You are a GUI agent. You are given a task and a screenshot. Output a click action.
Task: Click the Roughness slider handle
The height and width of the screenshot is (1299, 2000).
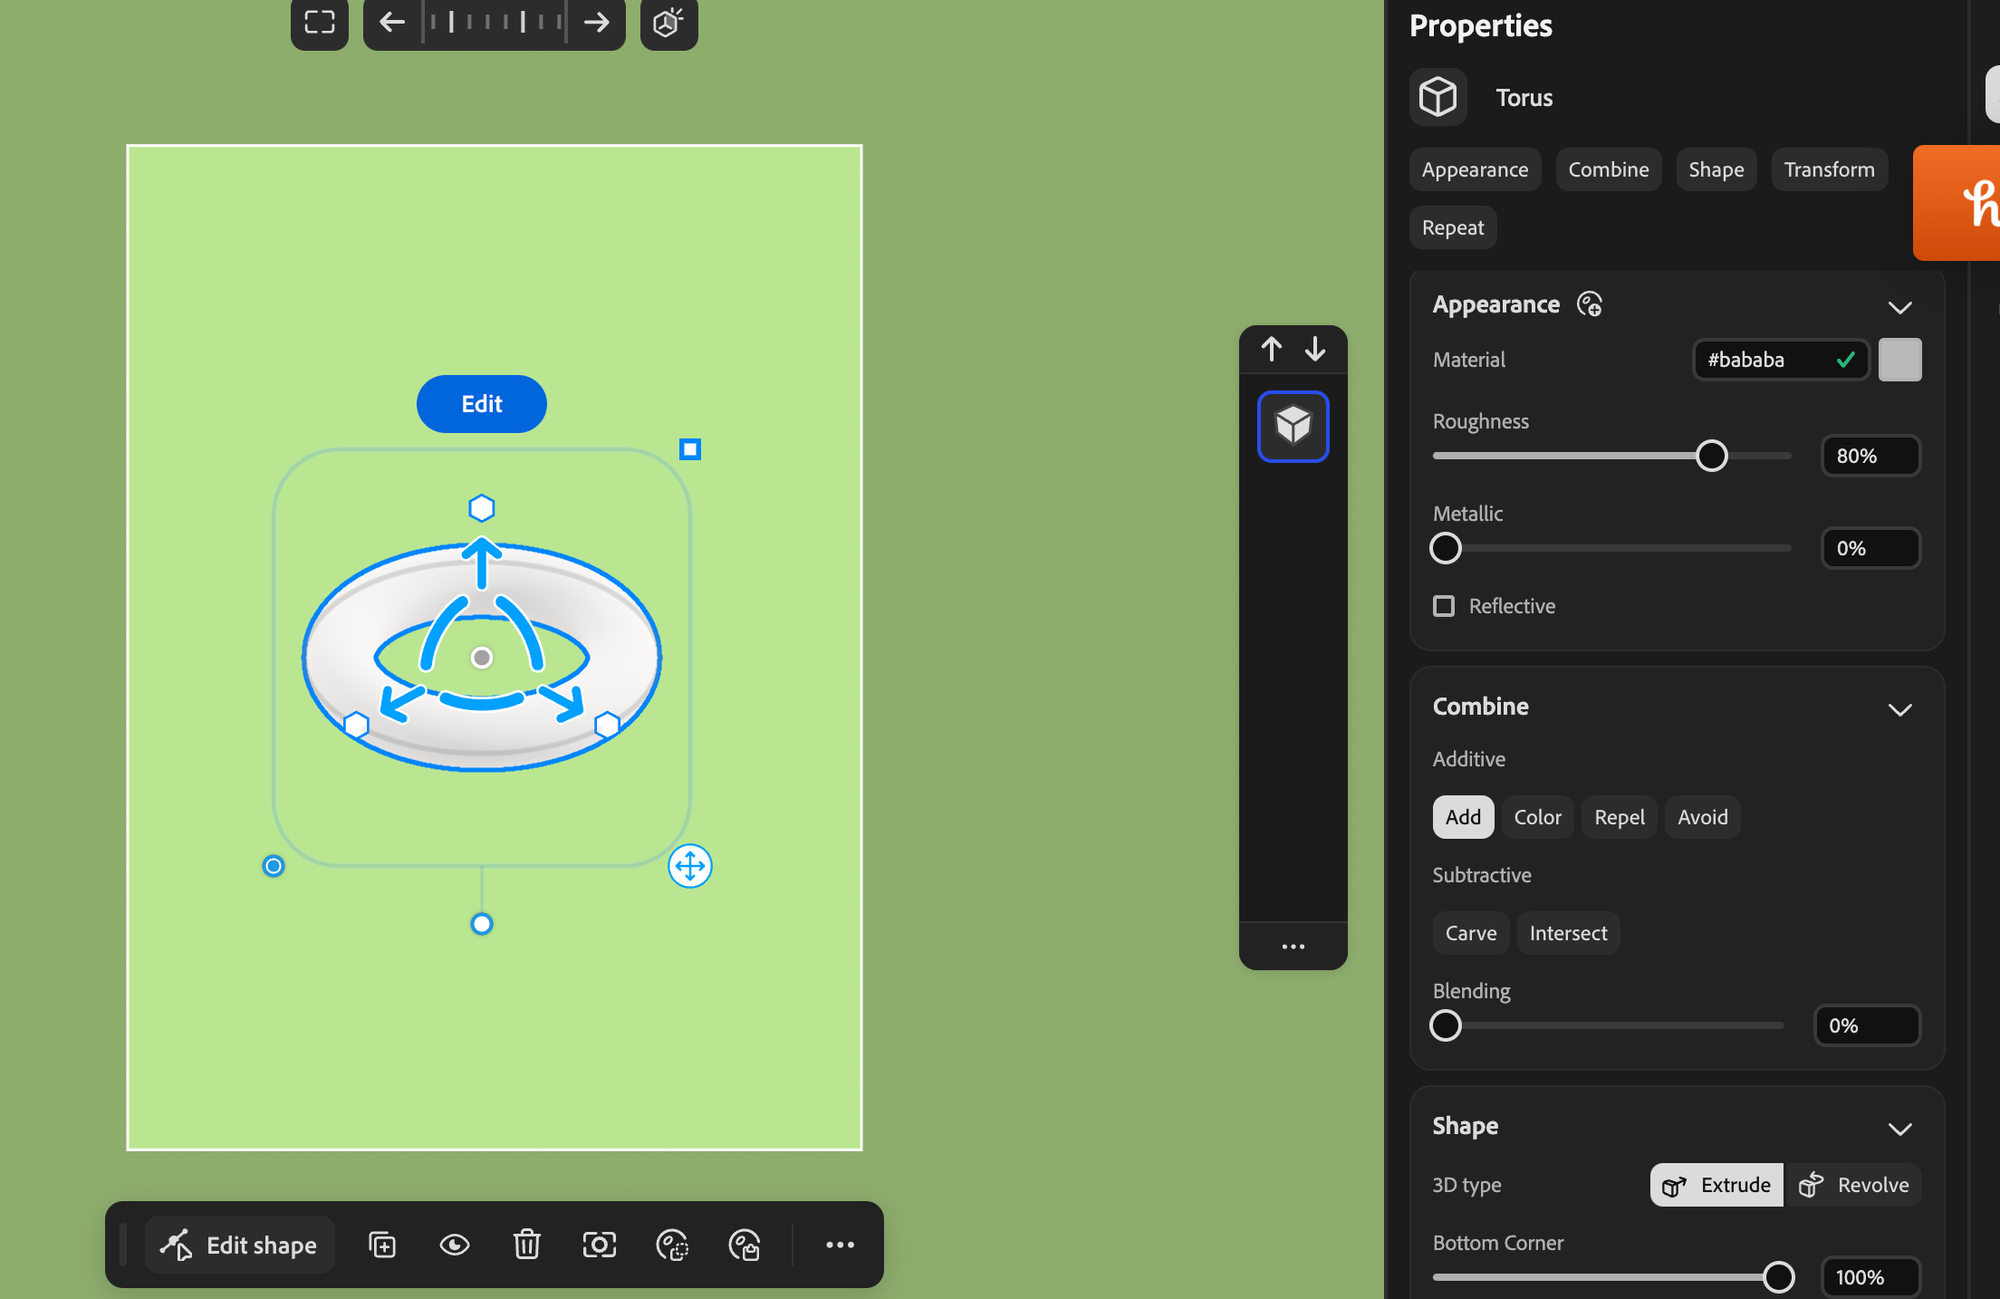coord(1712,456)
